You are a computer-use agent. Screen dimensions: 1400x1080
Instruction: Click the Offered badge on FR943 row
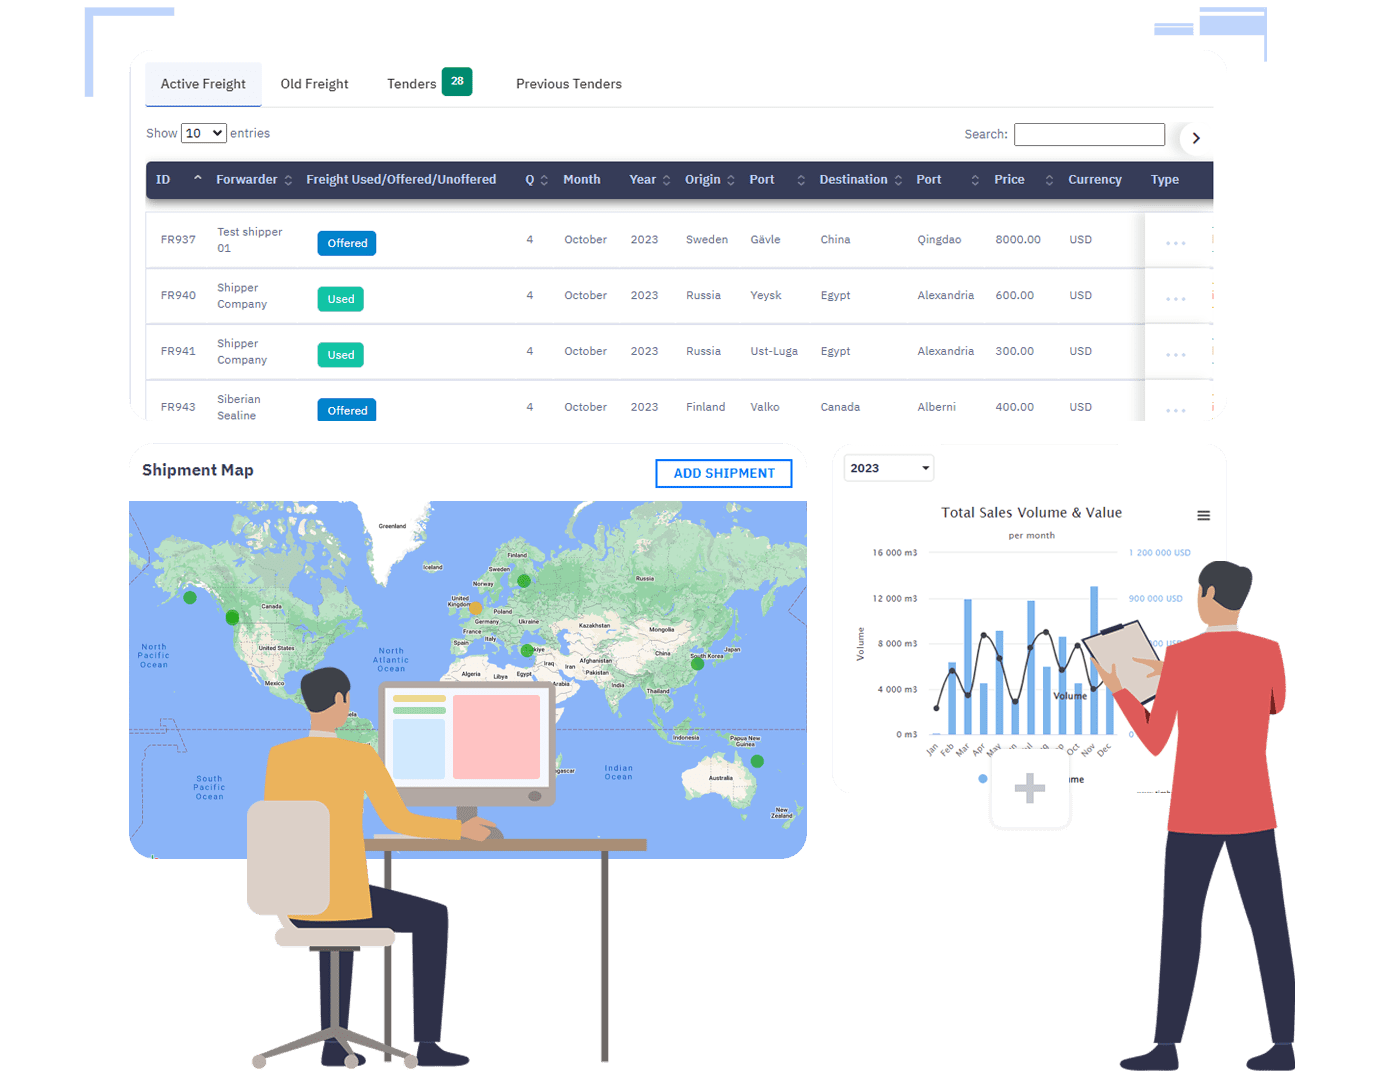pos(347,409)
